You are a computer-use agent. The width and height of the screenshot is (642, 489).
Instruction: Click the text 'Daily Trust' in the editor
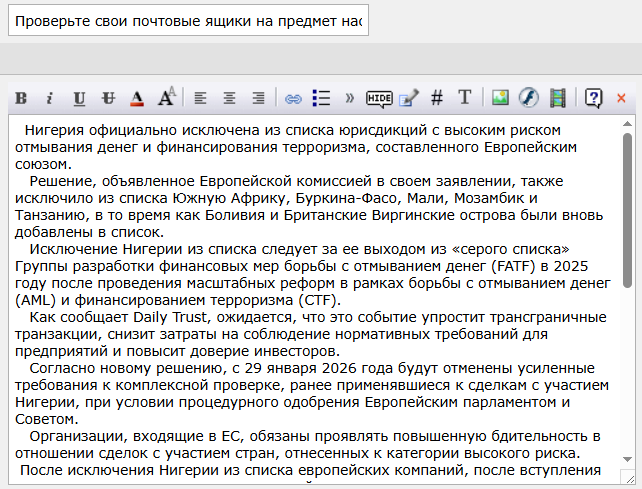pos(170,317)
